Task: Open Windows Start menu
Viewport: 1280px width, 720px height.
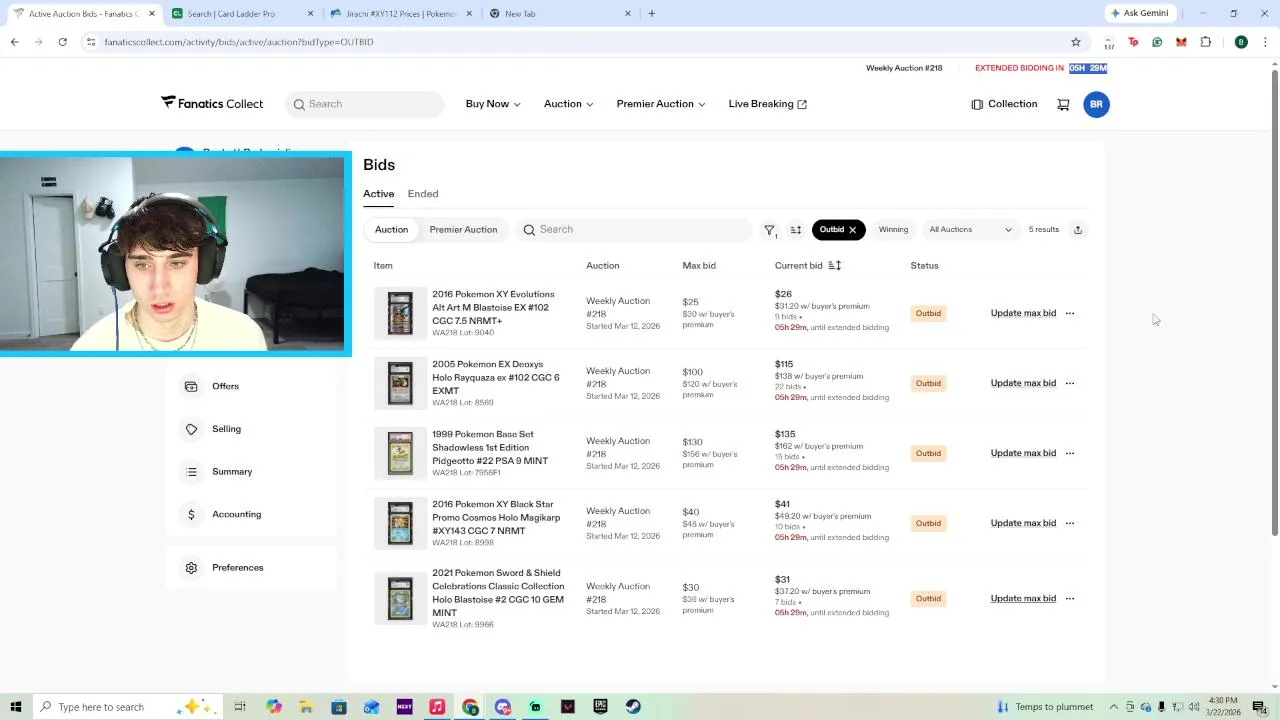Action: click(15, 707)
